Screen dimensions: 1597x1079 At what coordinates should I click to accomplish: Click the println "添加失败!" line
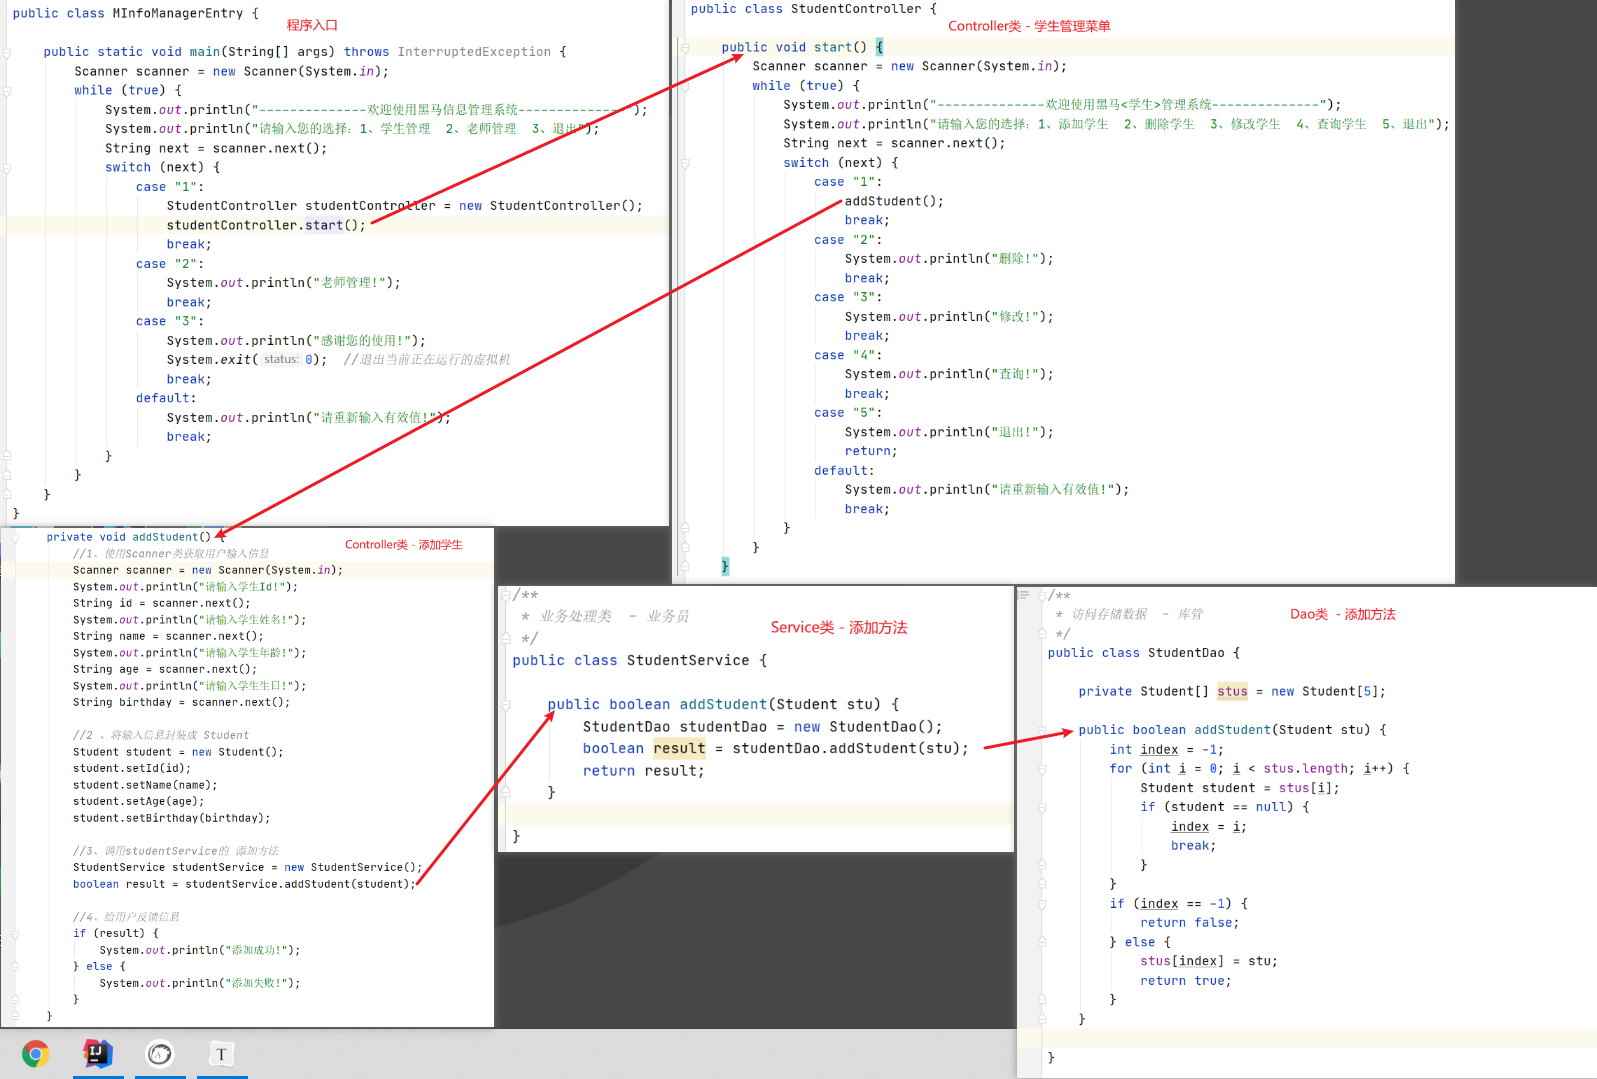(x=200, y=983)
